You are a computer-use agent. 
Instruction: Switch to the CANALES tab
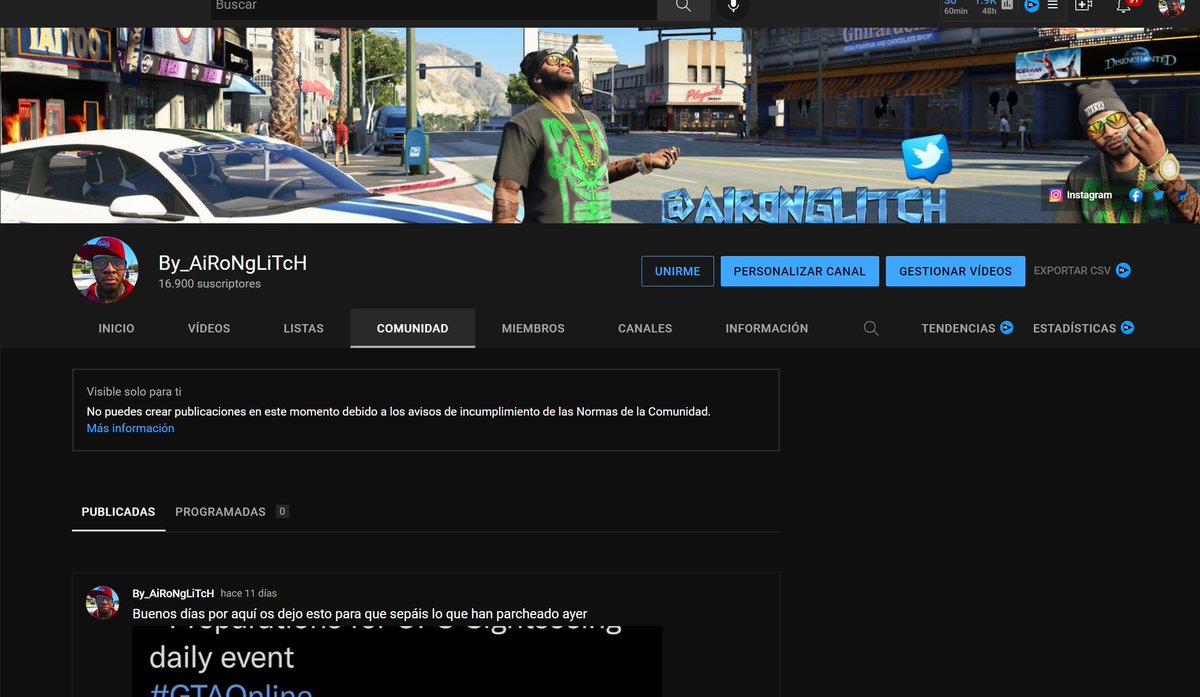point(645,328)
